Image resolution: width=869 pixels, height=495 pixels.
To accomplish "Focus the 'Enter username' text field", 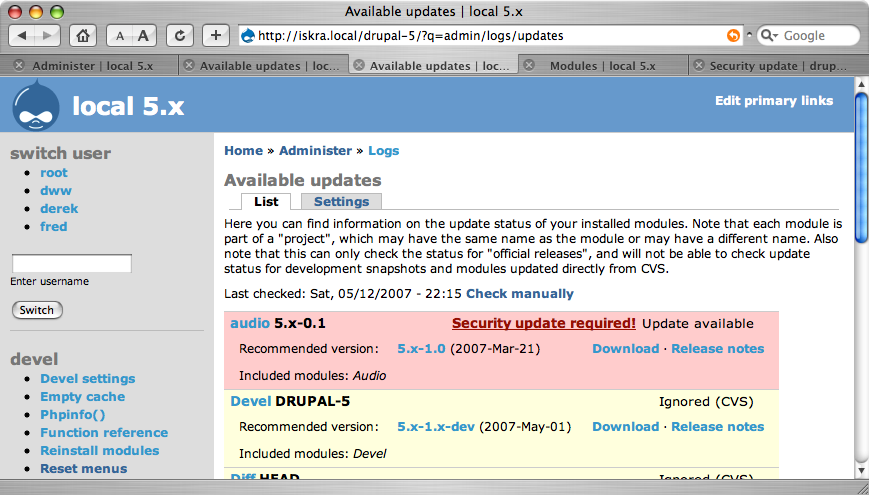I will (x=72, y=263).
